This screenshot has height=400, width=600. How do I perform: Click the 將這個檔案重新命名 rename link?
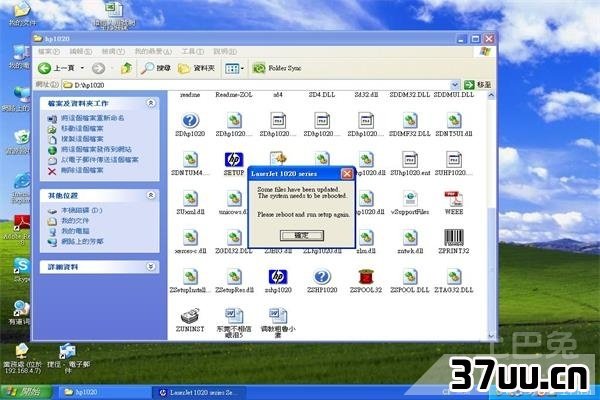93,118
